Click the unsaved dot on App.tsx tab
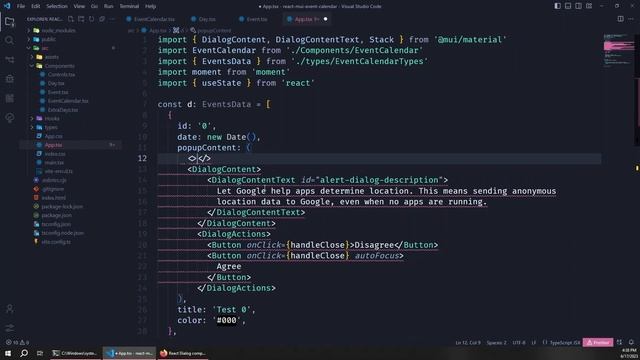 326,19
